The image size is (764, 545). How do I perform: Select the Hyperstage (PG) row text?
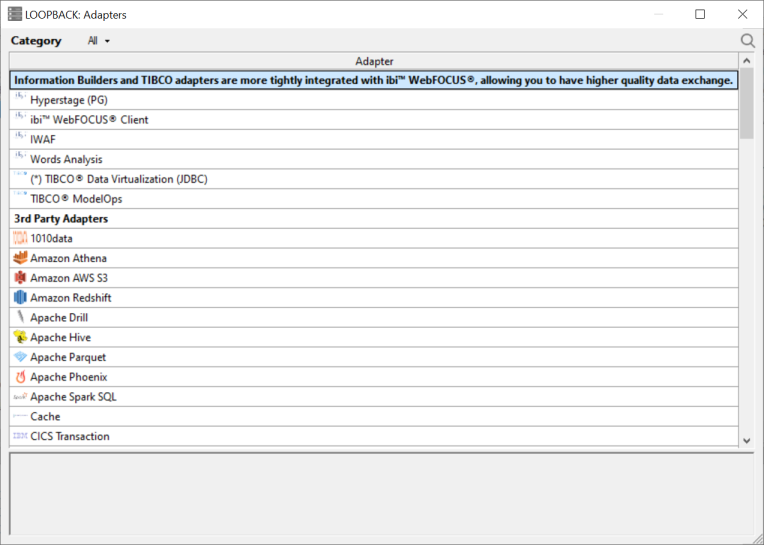point(69,100)
